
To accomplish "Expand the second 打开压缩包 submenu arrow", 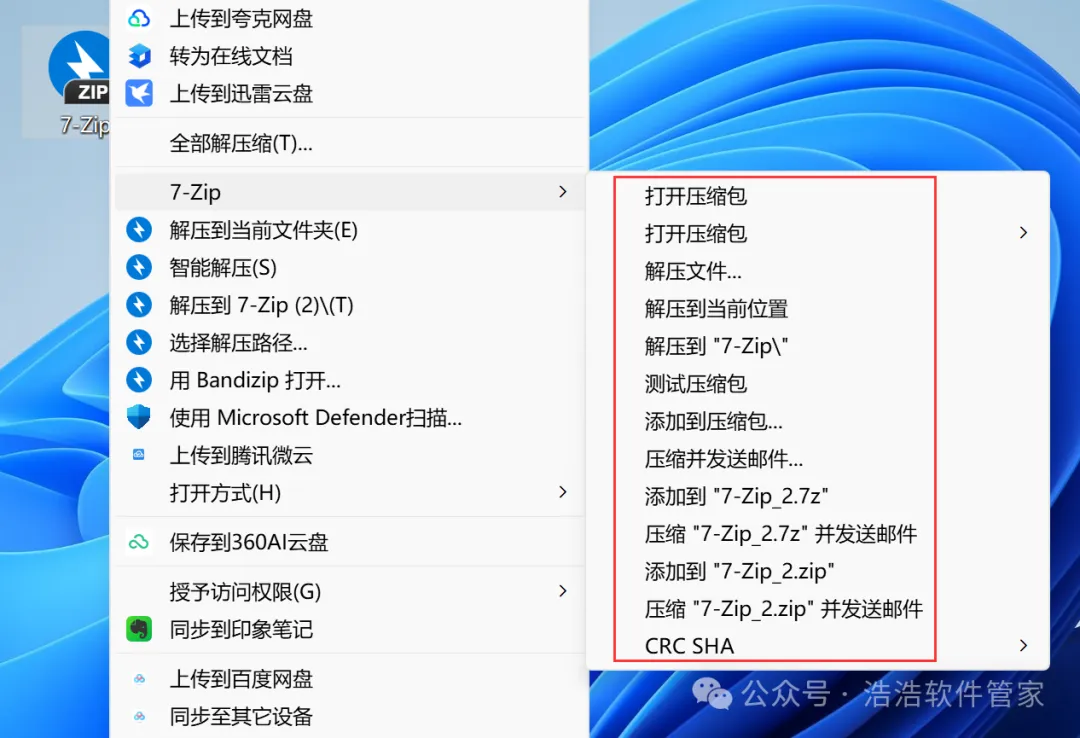I will click(1024, 233).
